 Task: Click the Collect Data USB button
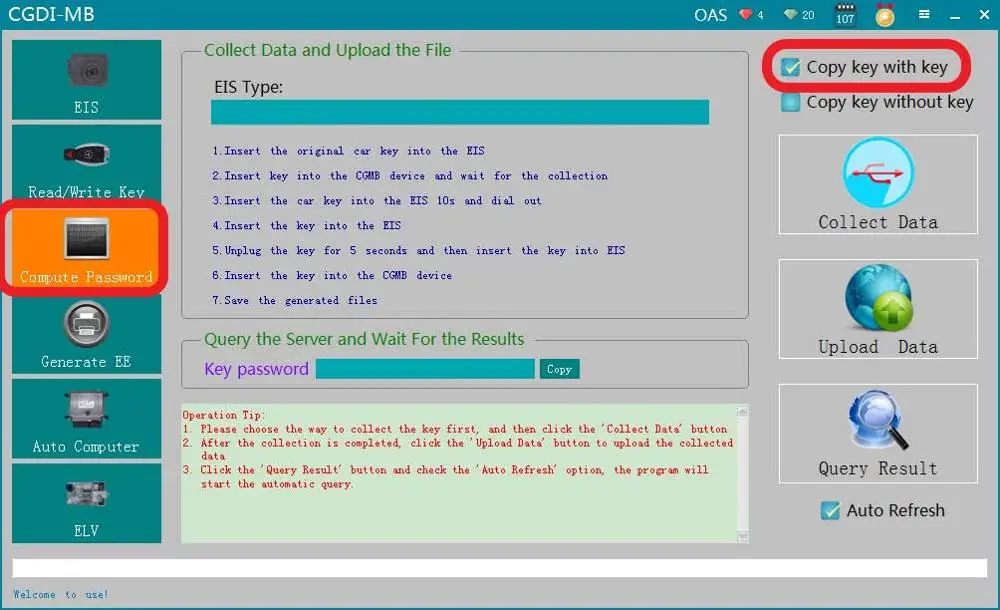(878, 184)
